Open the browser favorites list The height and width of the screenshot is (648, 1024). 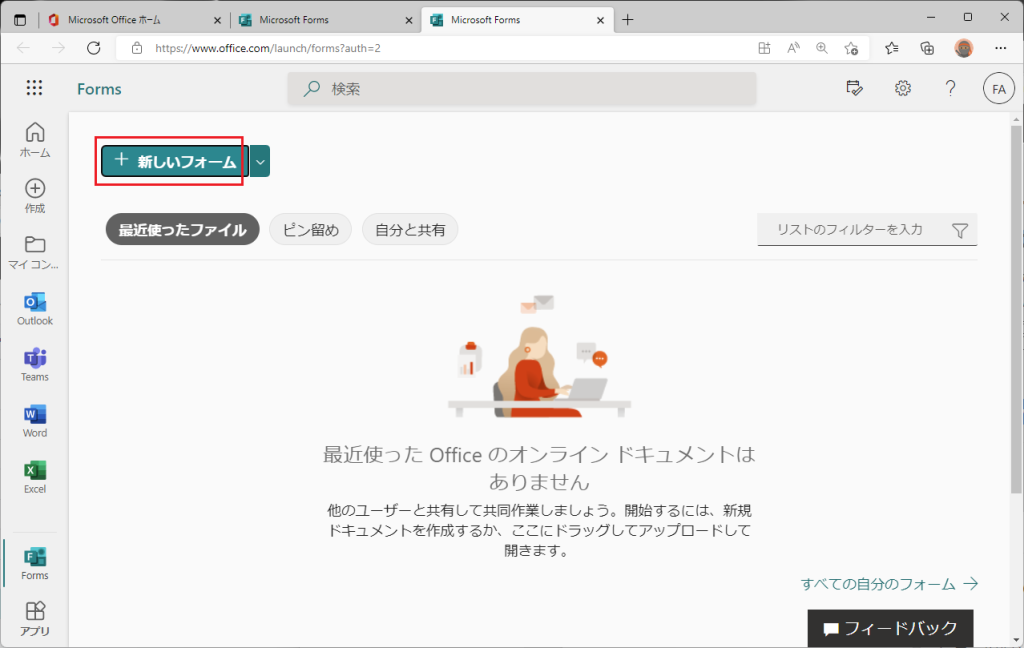[x=891, y=48]
